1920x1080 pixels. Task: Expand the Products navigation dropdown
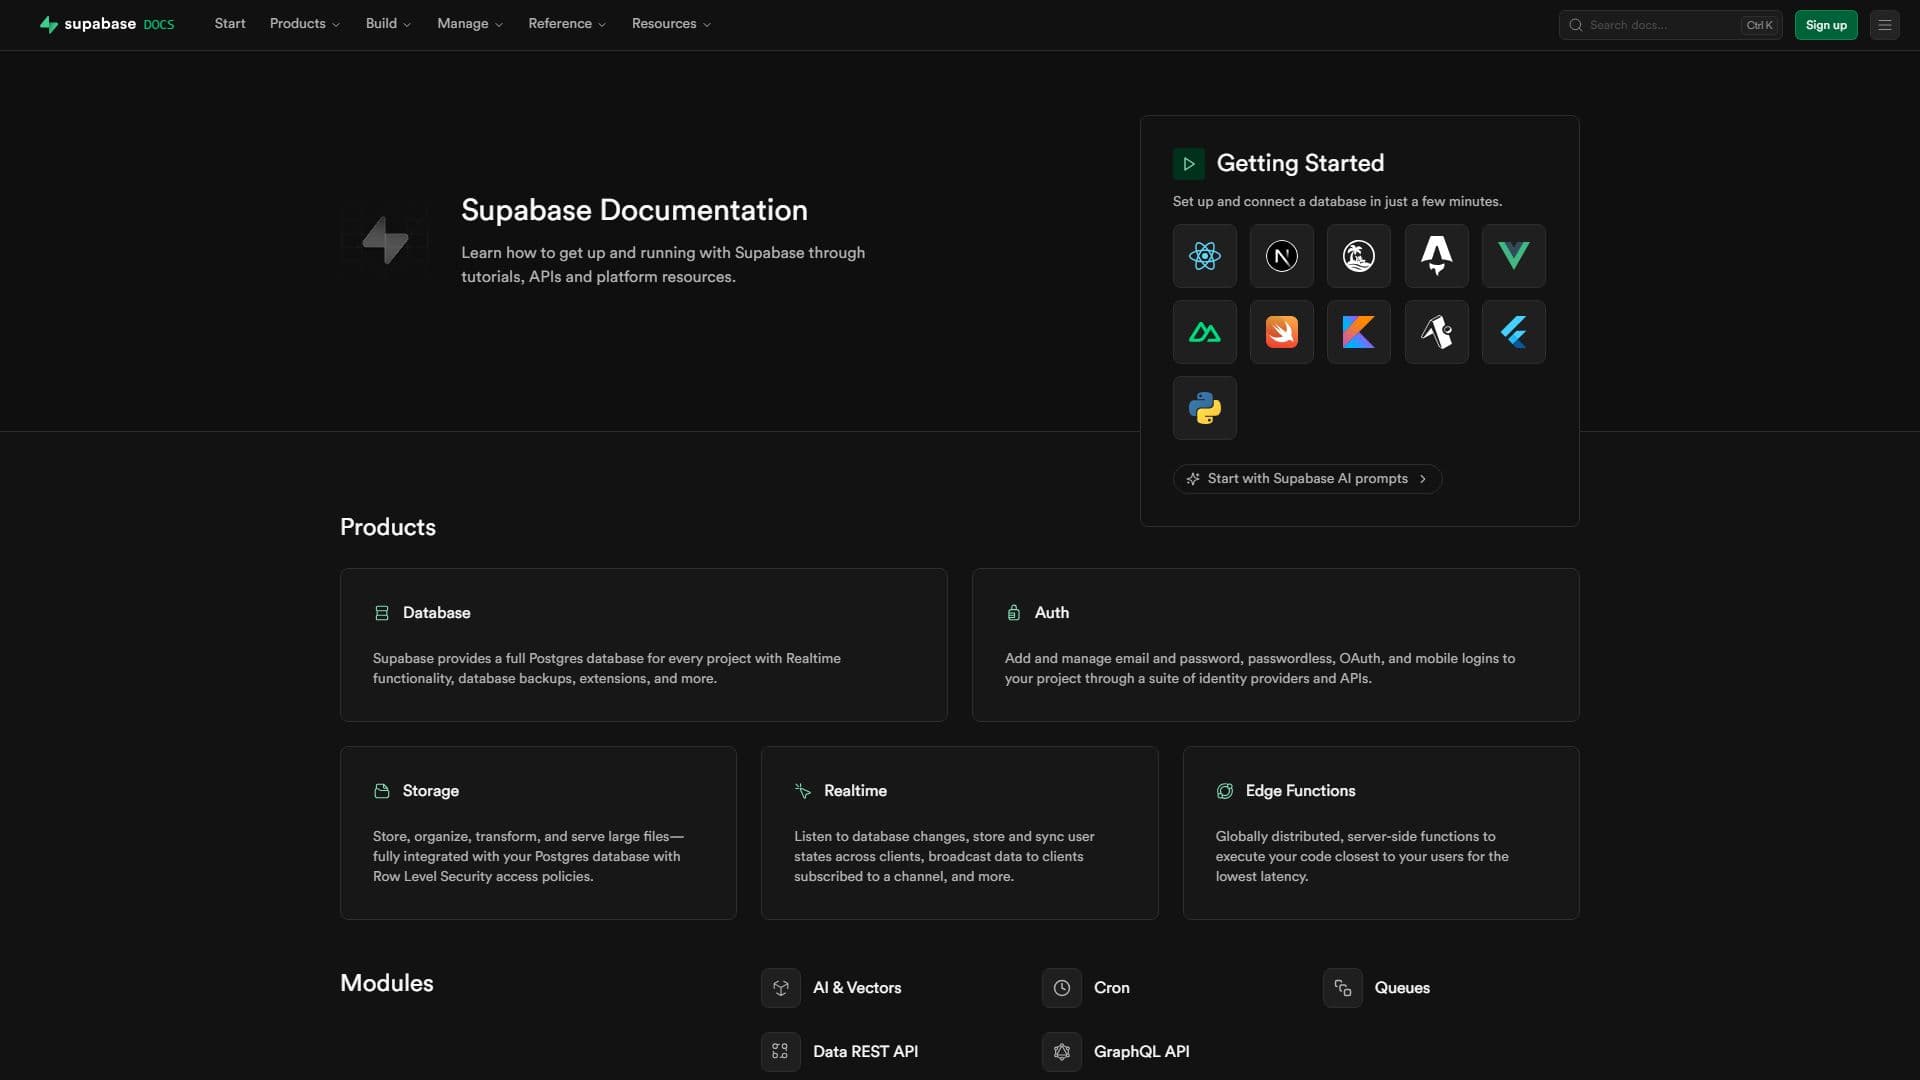(304, 24)
